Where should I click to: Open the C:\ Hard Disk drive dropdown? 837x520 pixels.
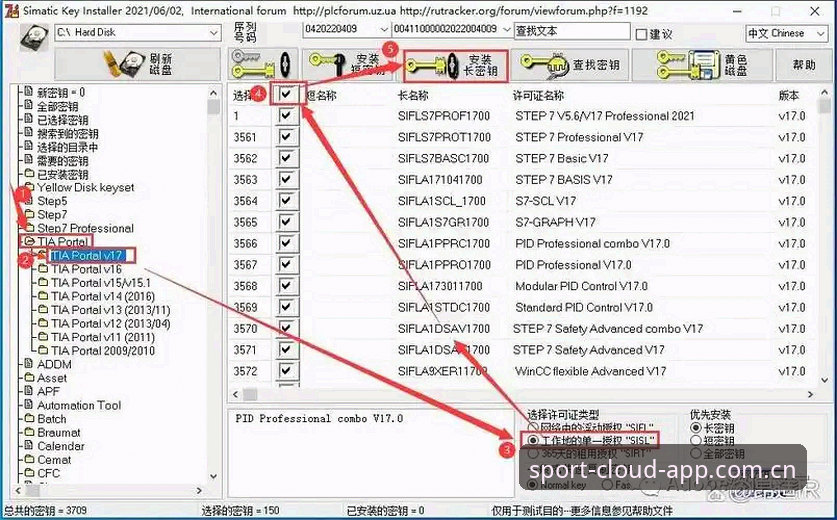tap(214, 33)
